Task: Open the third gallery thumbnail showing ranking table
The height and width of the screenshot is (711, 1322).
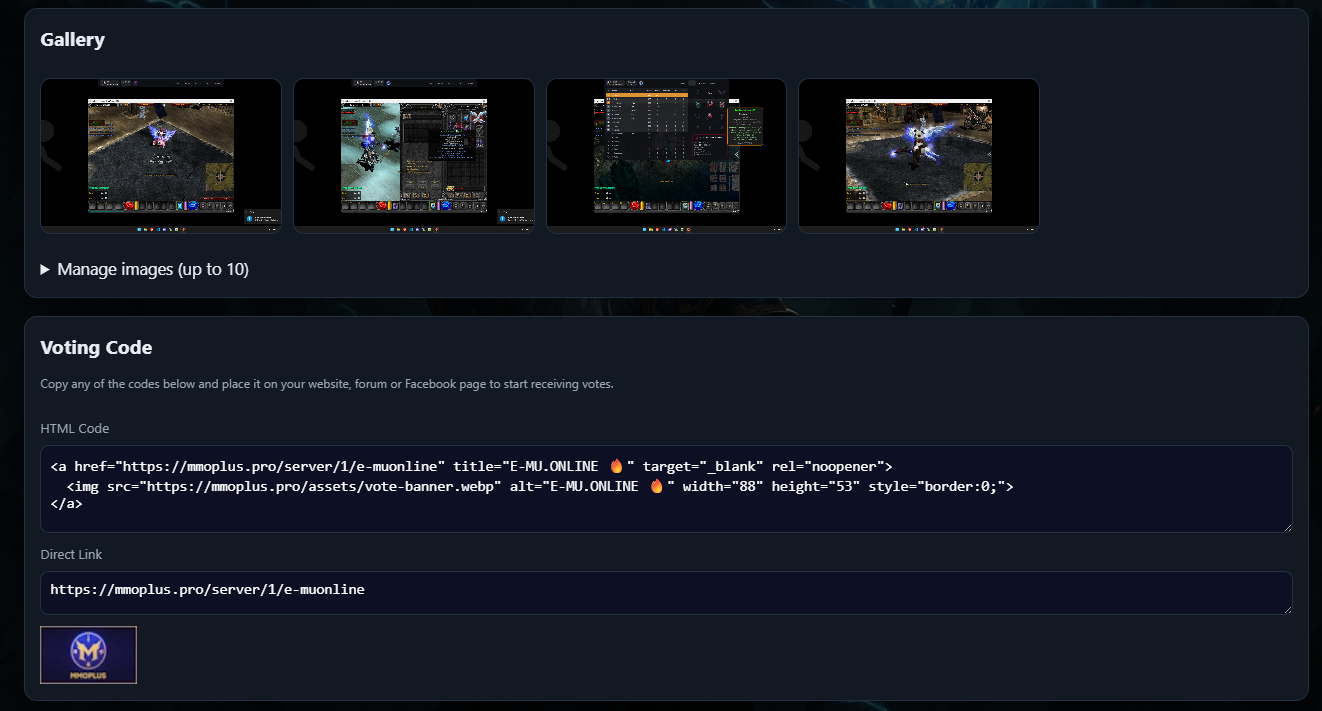Action: click(666, 155)
